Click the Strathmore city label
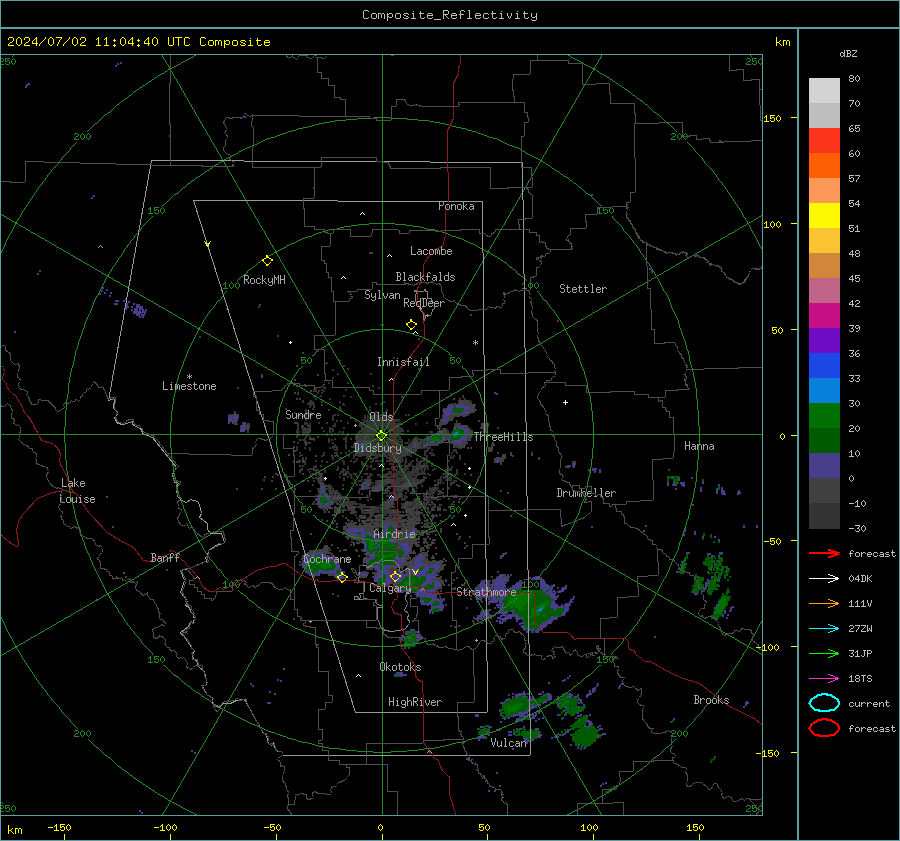The width and height of the screenshot is (900, 841). coord(486,592)
